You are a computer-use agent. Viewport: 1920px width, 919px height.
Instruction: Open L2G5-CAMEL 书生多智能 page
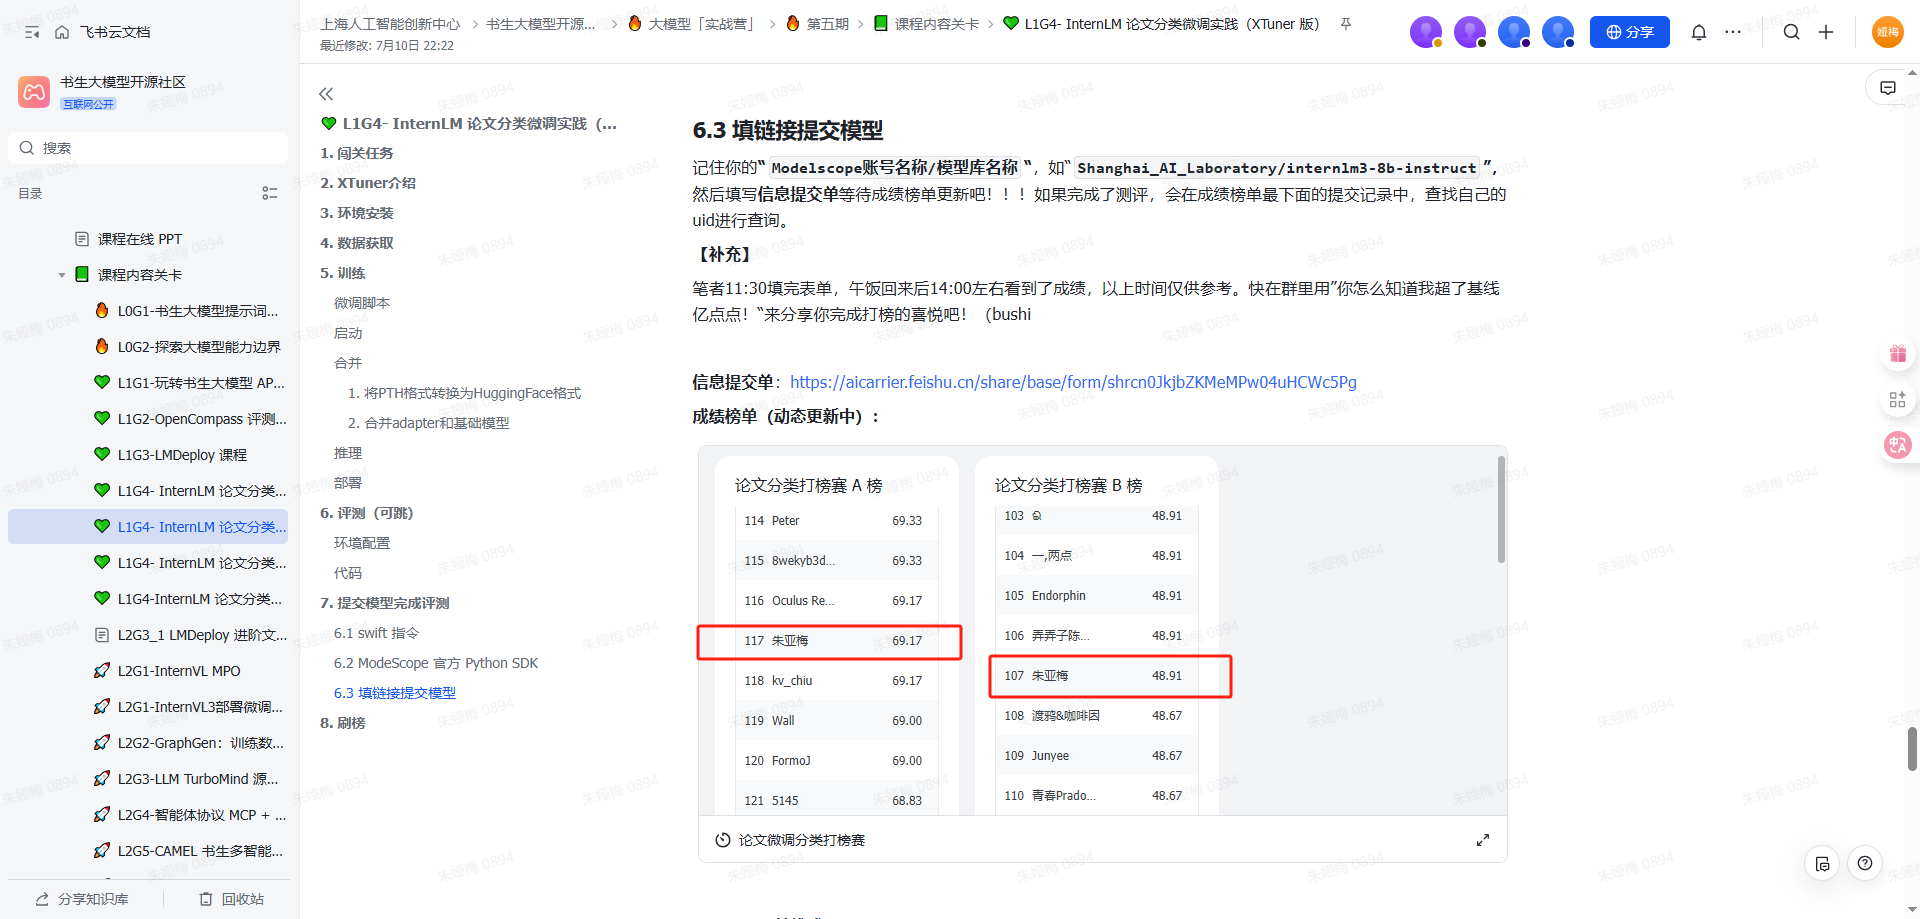[x=200, y=851]
